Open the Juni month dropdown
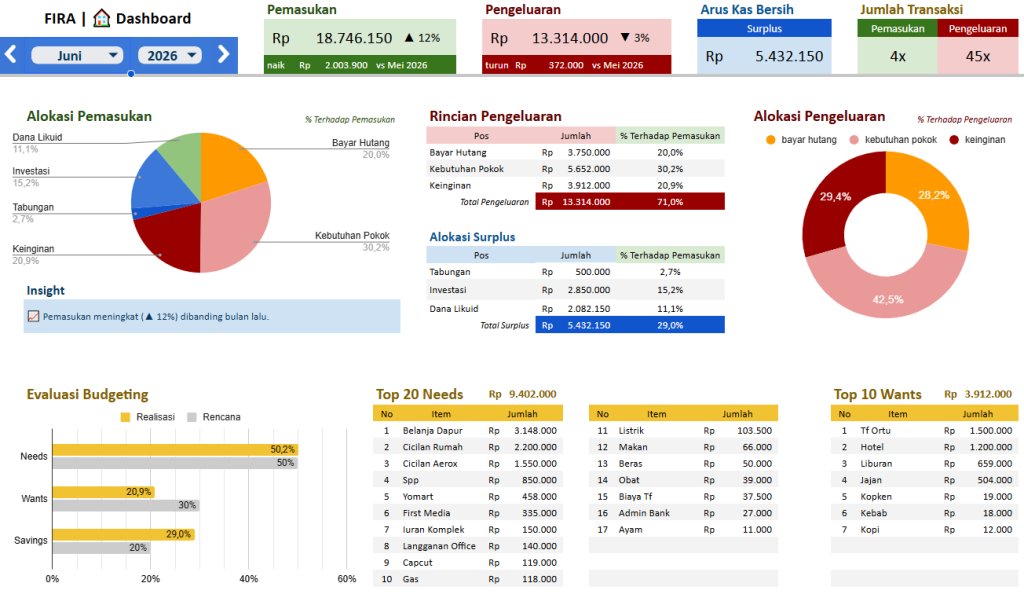Image resolution: width=1024 pixels, height=605 pixels. [77, 56]
